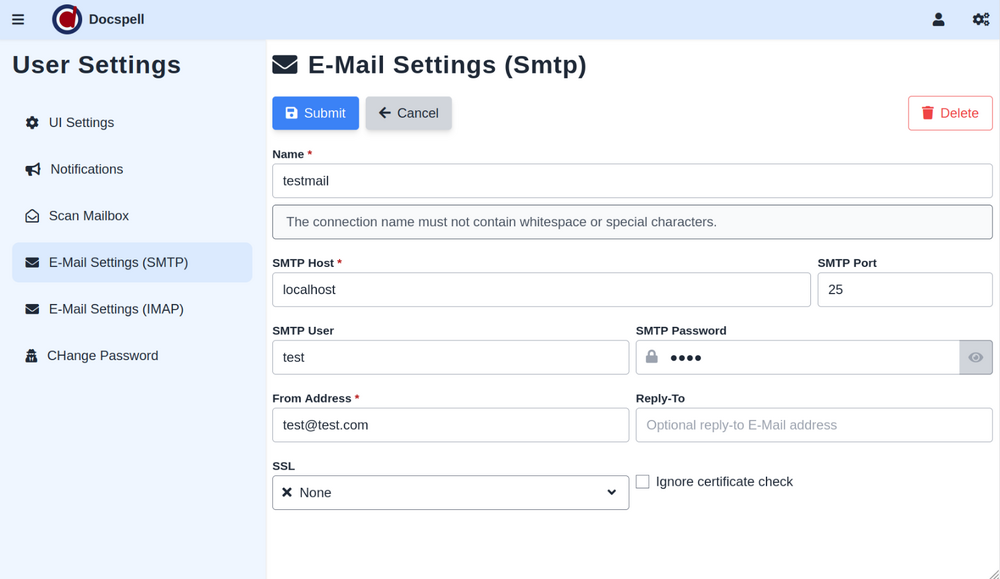The width and height of the screenshot is (1000, 579).
Task: Click the envelope icon beside the page title
Action: (285, 65)
